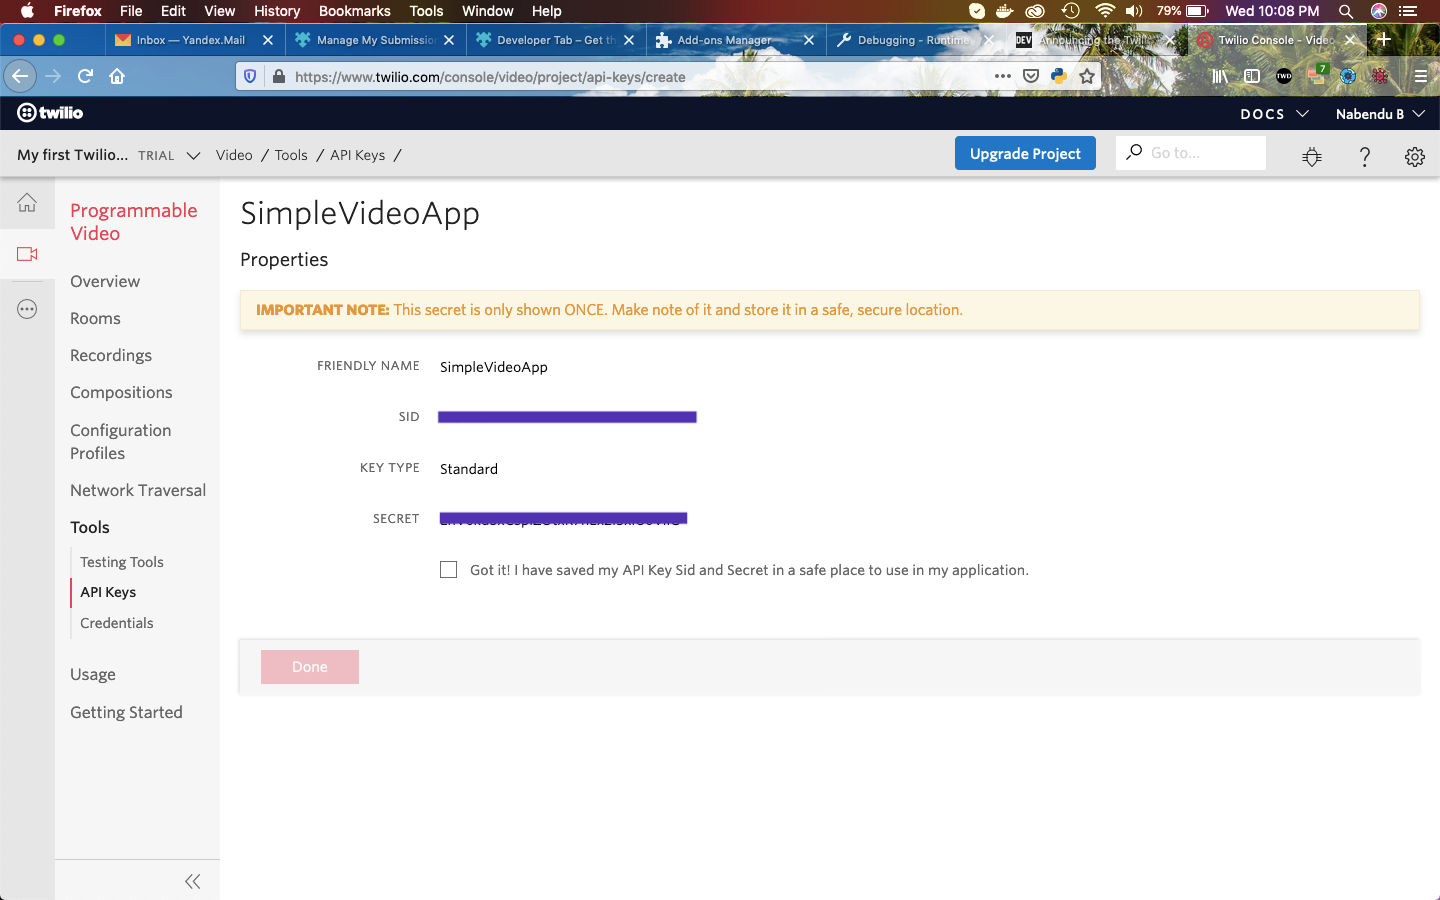Open the tracking protection shield icon
1440x900 pixels.
[250, 76]
